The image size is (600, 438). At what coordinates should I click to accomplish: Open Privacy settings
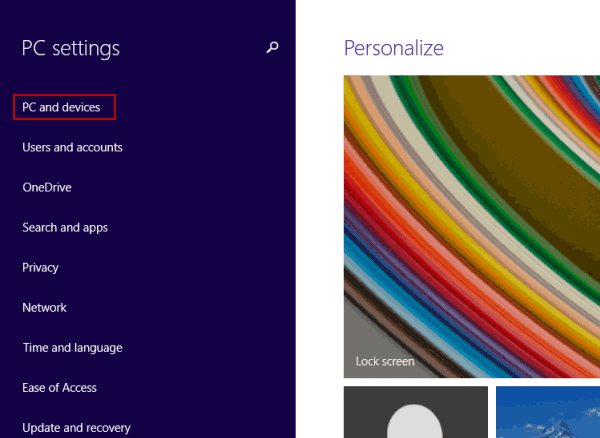coord(40,267)
